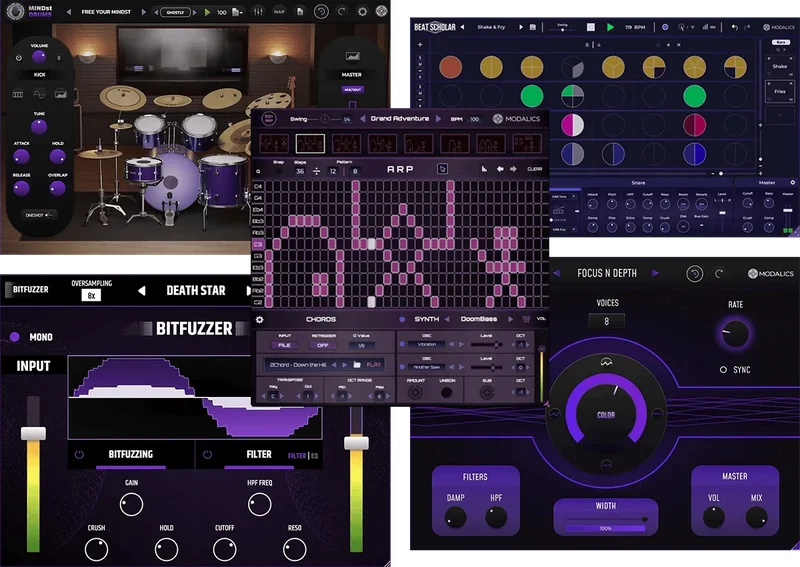
Task: Click the WIDTH slider in Focus N Depth
Action: (x=605, y=519)
